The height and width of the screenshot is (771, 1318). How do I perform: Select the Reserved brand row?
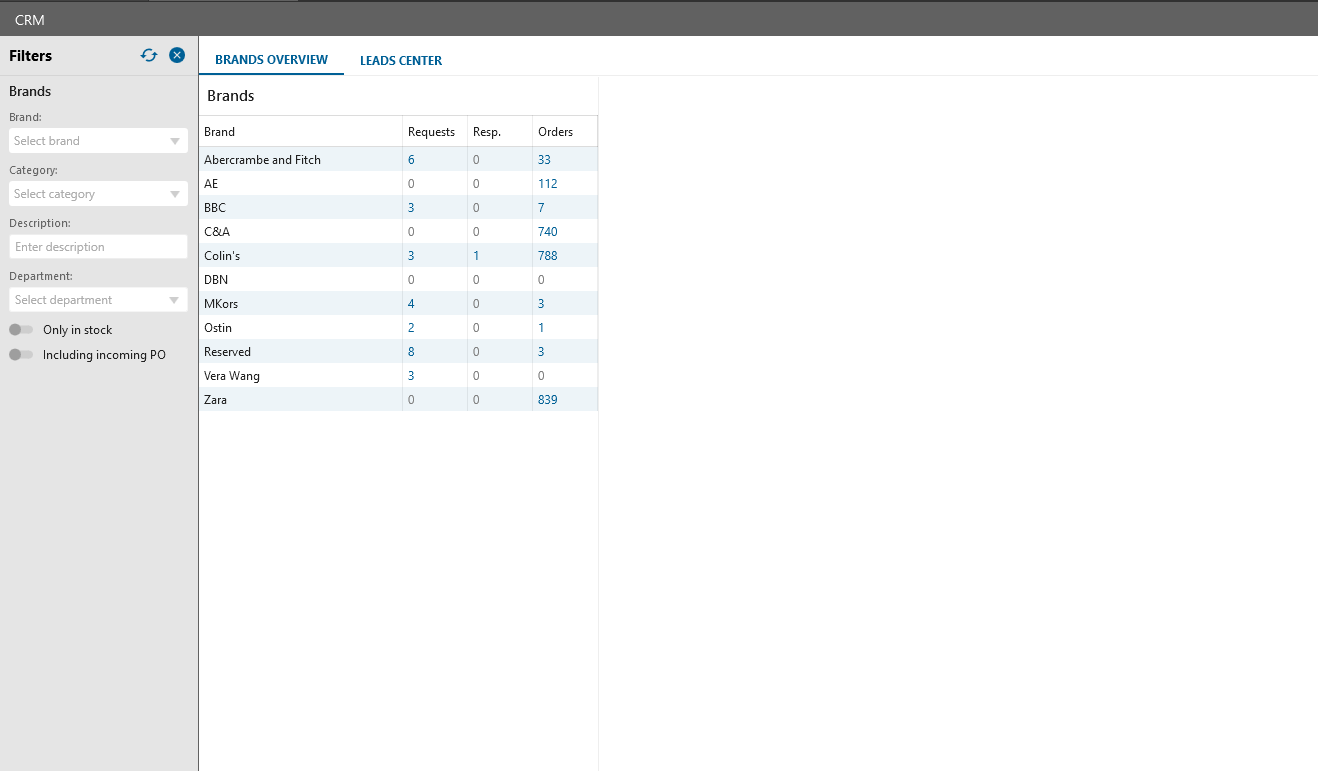coord(399,352)
